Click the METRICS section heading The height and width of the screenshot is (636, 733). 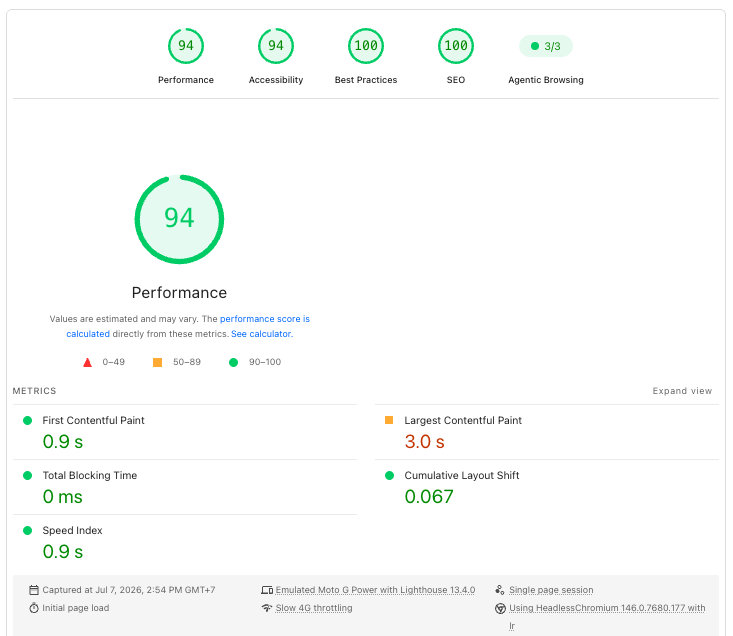click(34, 391)
